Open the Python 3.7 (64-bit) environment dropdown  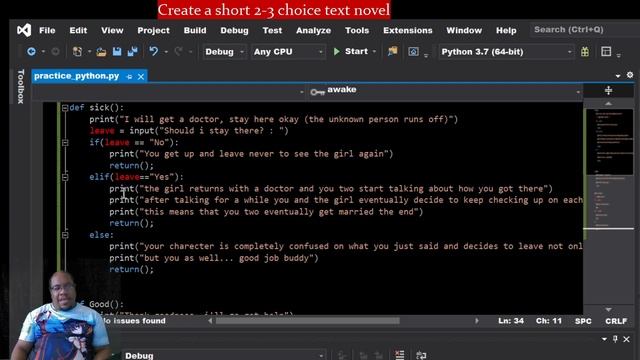click(506, 52)
